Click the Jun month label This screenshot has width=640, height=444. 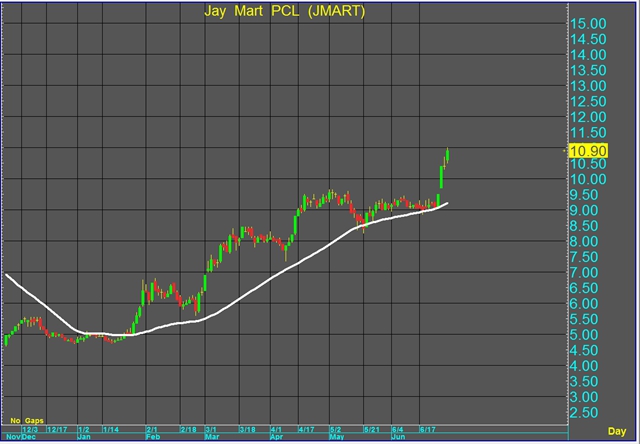tap(399, 437)
